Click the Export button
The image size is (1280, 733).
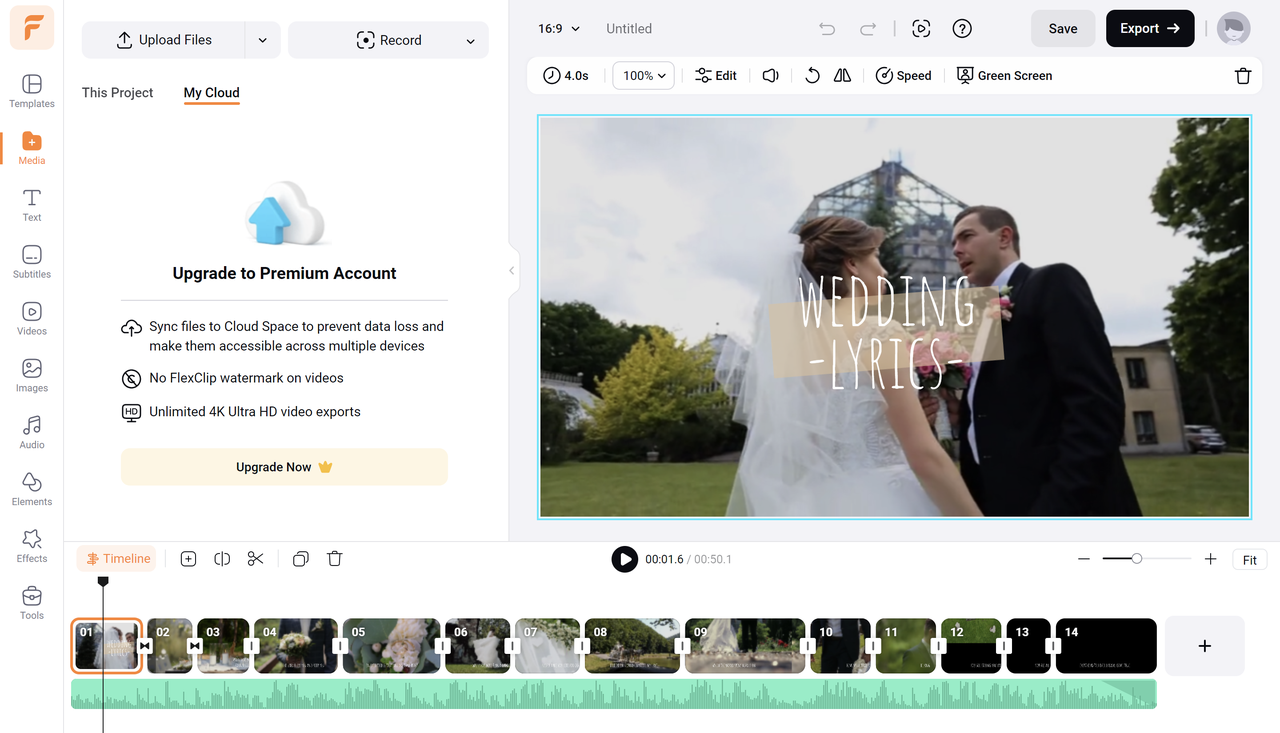coord(1150,29)
